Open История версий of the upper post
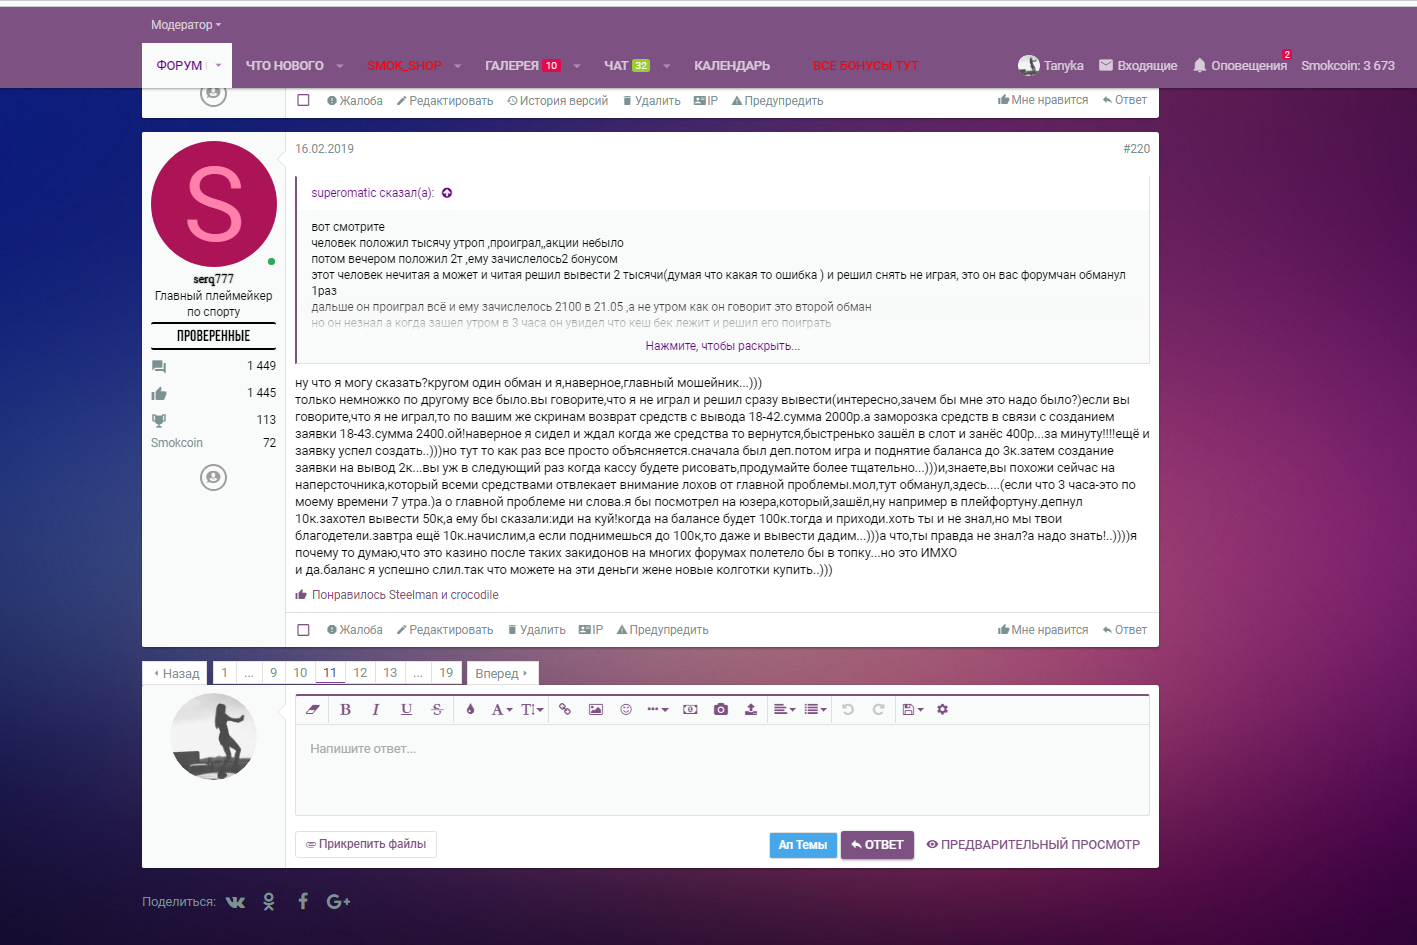This screenshot has width=1417, height=945. click(x=558, y=101)
